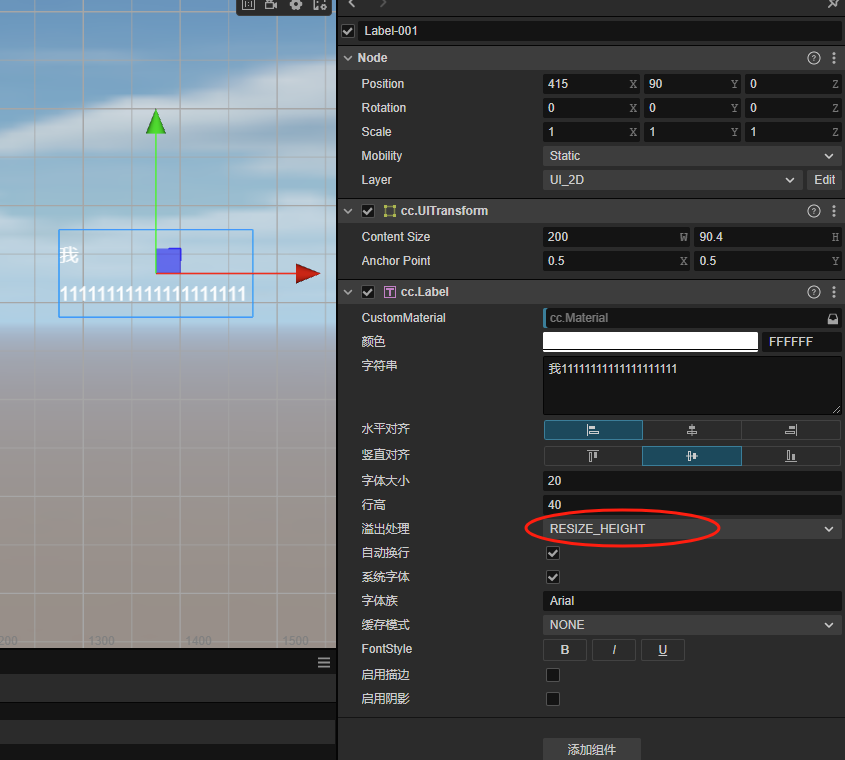
Task: Open cc.UITransform three-dot menu
Action: (x=834, y=211)
